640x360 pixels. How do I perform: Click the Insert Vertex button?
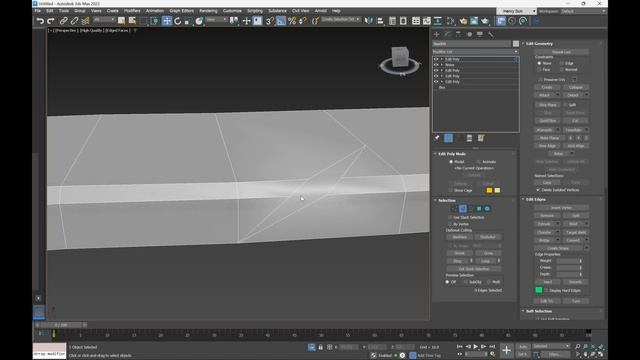click(561, 208)
